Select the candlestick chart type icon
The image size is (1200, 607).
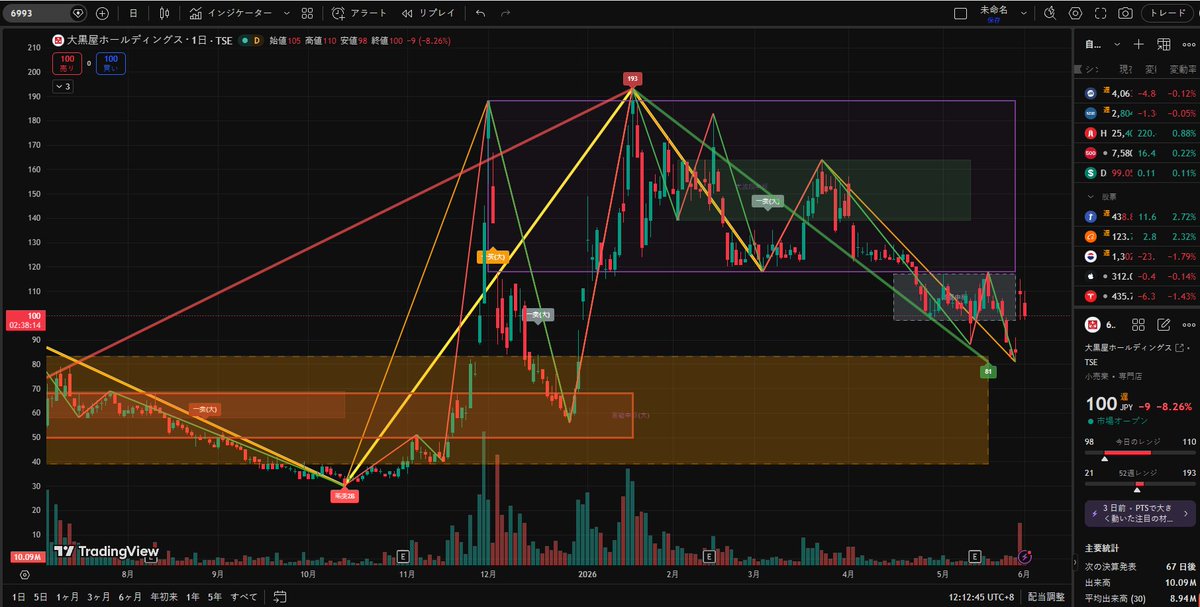point(165,14)
